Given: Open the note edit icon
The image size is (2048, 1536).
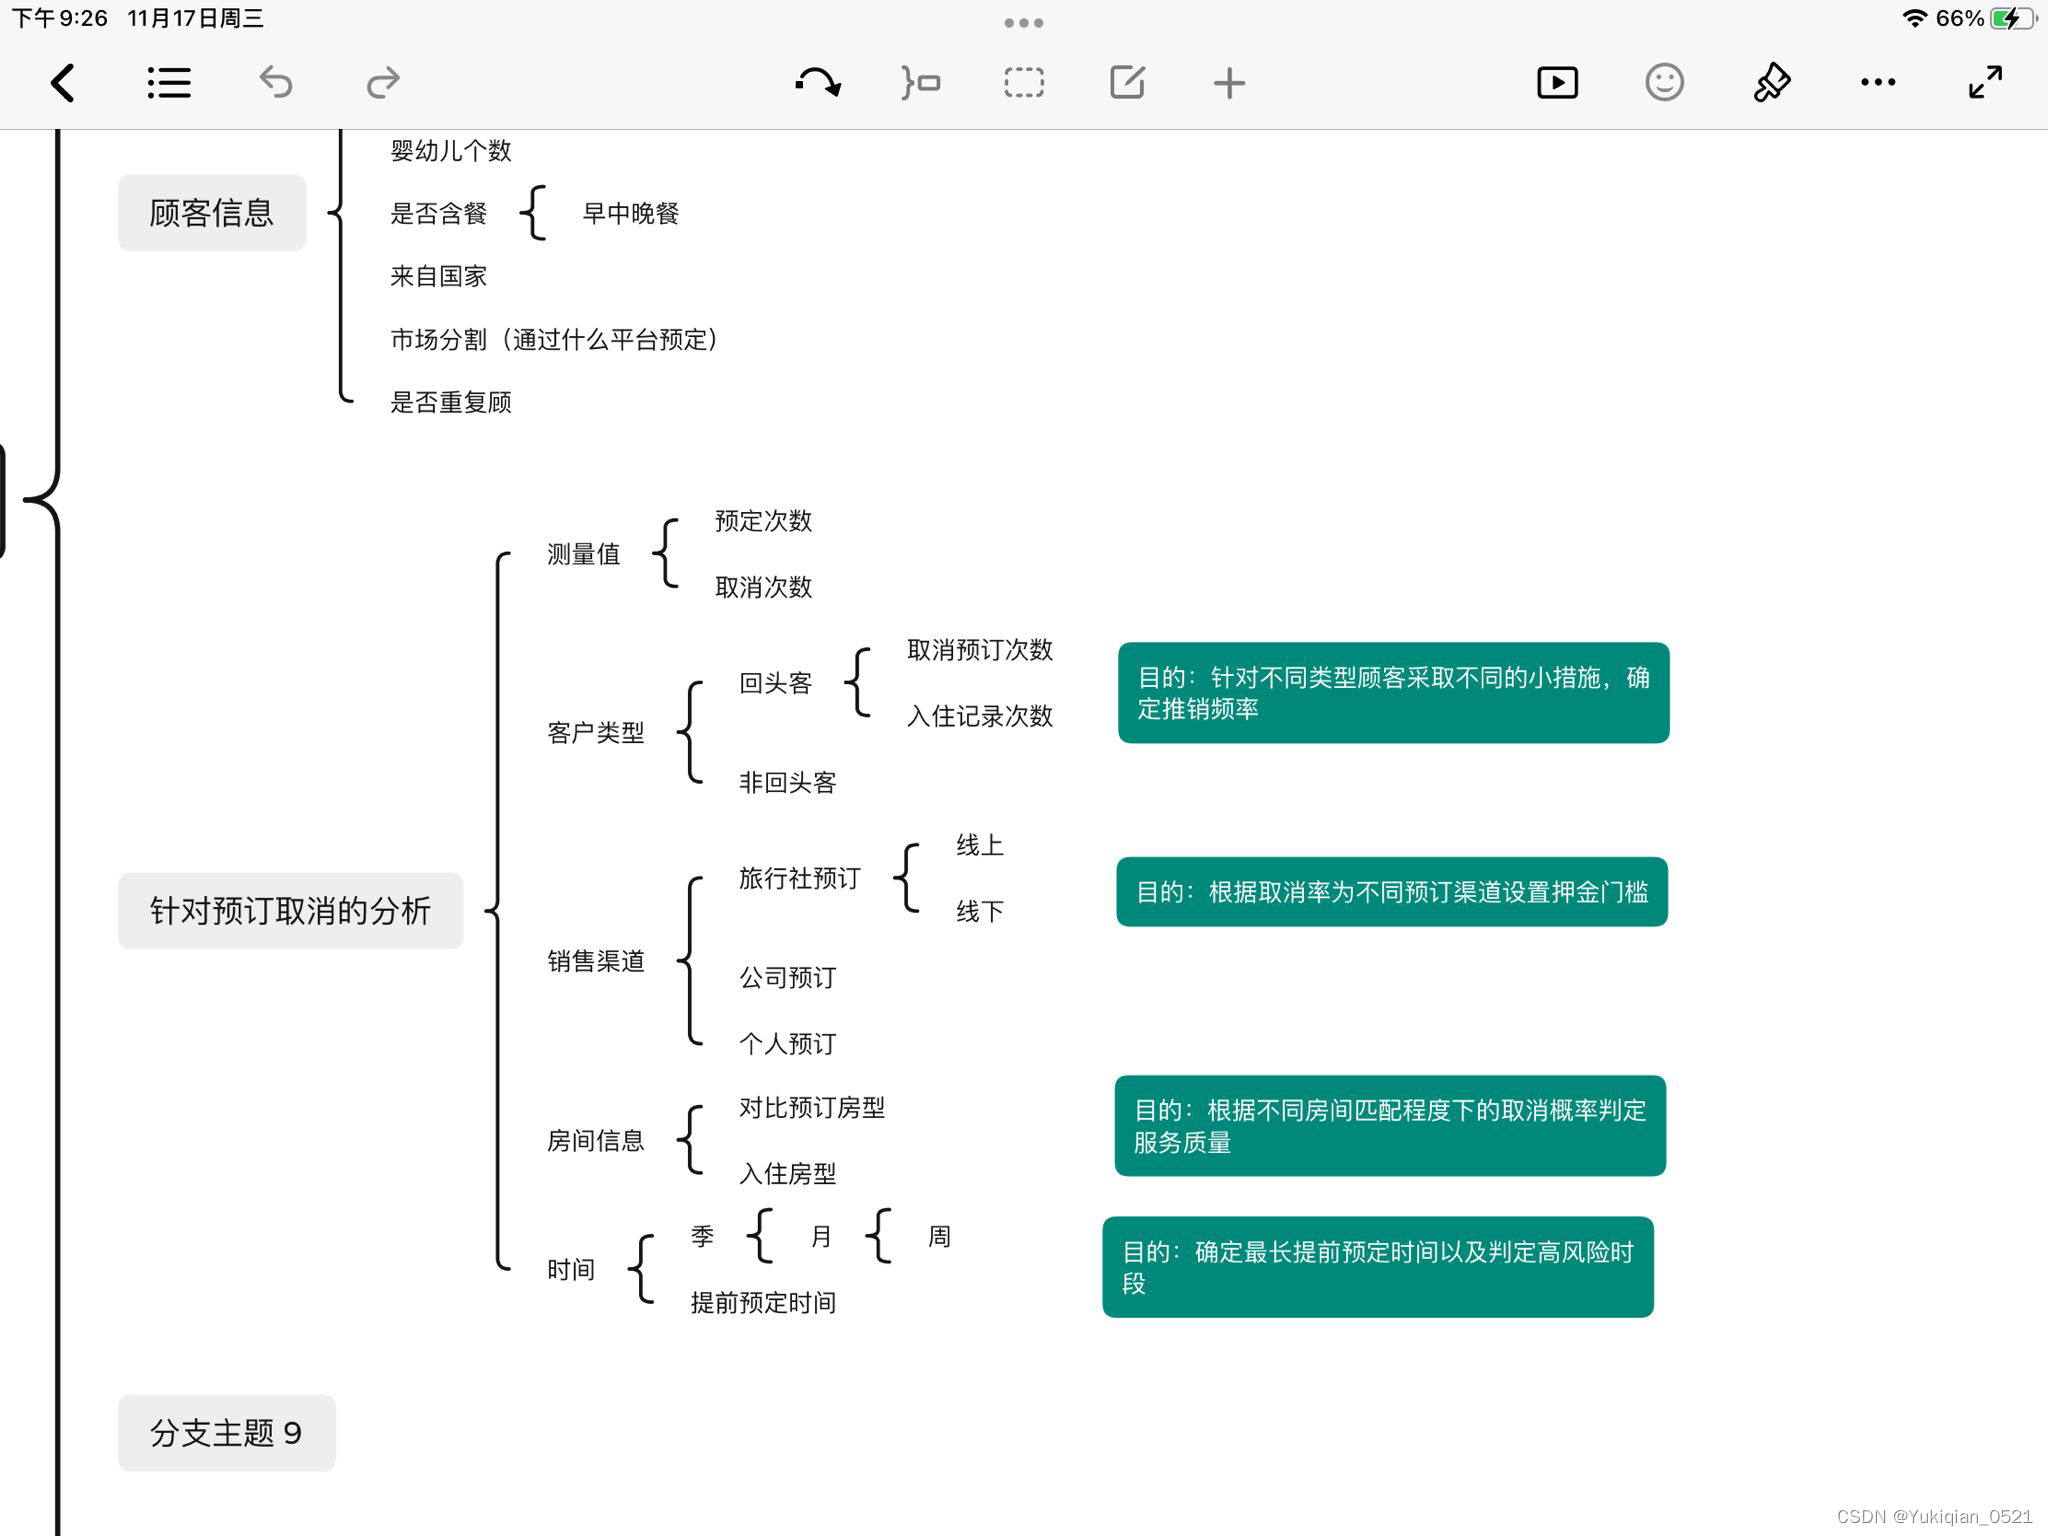Looking at the screenshot, I should (1127, 82).
